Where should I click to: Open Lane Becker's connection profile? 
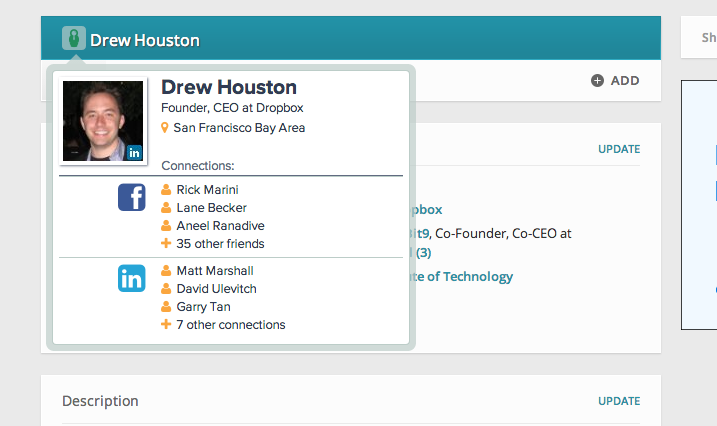pos(211,207)
